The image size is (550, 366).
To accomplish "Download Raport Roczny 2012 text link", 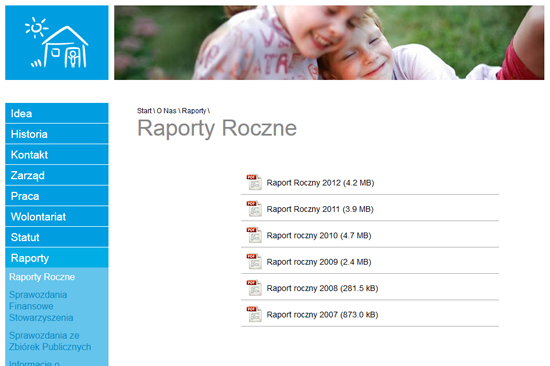I will pos(320,183).
